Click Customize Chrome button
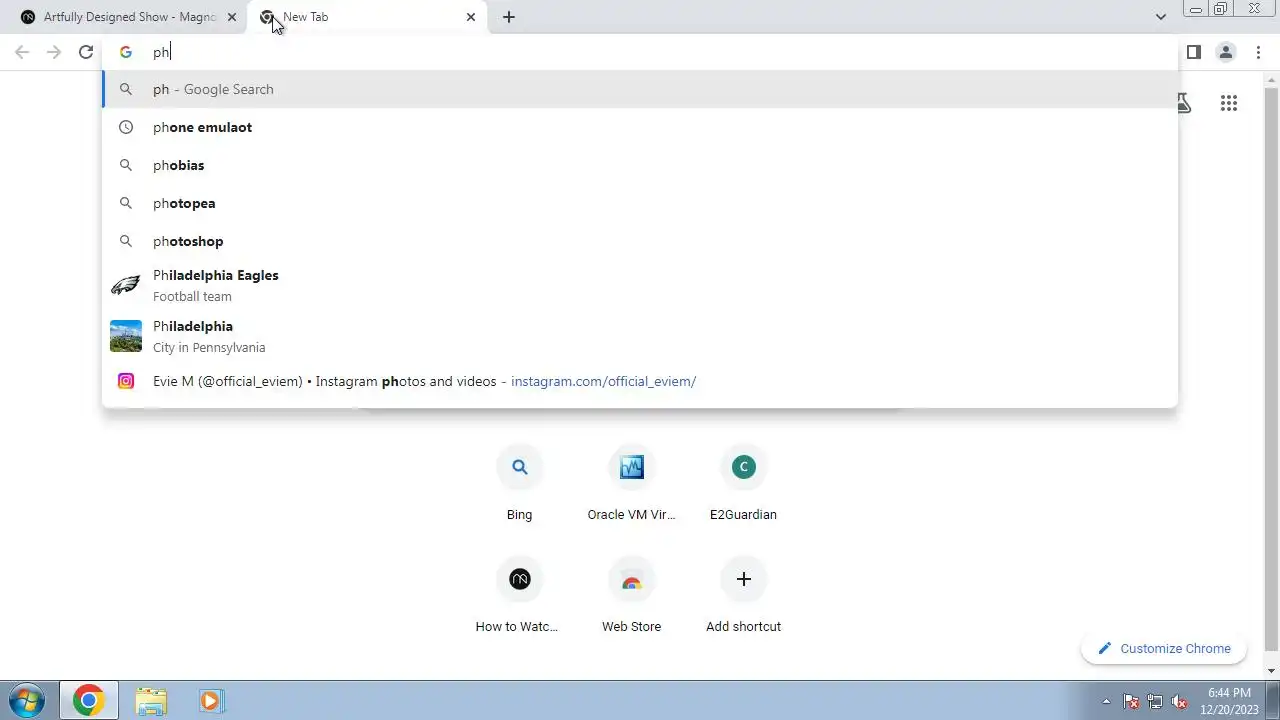The width and height of the screenshot is (1280, 720). [1164, 648]
